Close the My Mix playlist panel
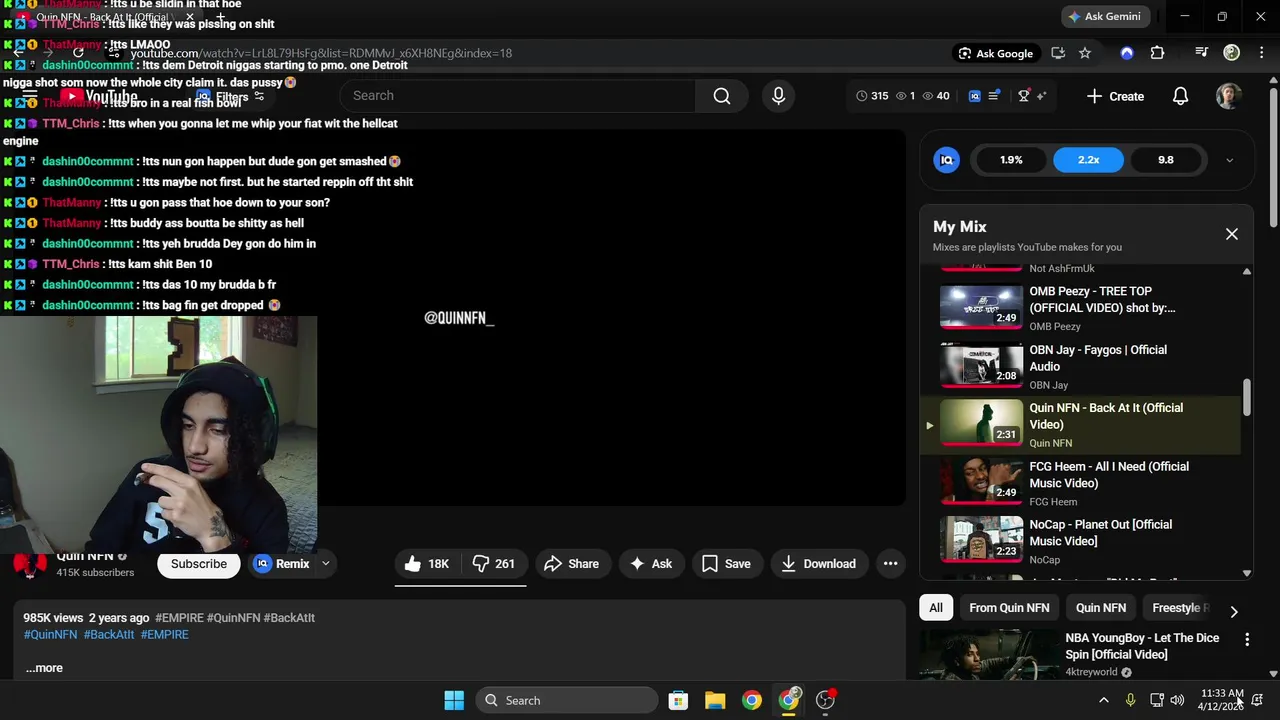1280x720 pixels. (x=1232, y=234)
